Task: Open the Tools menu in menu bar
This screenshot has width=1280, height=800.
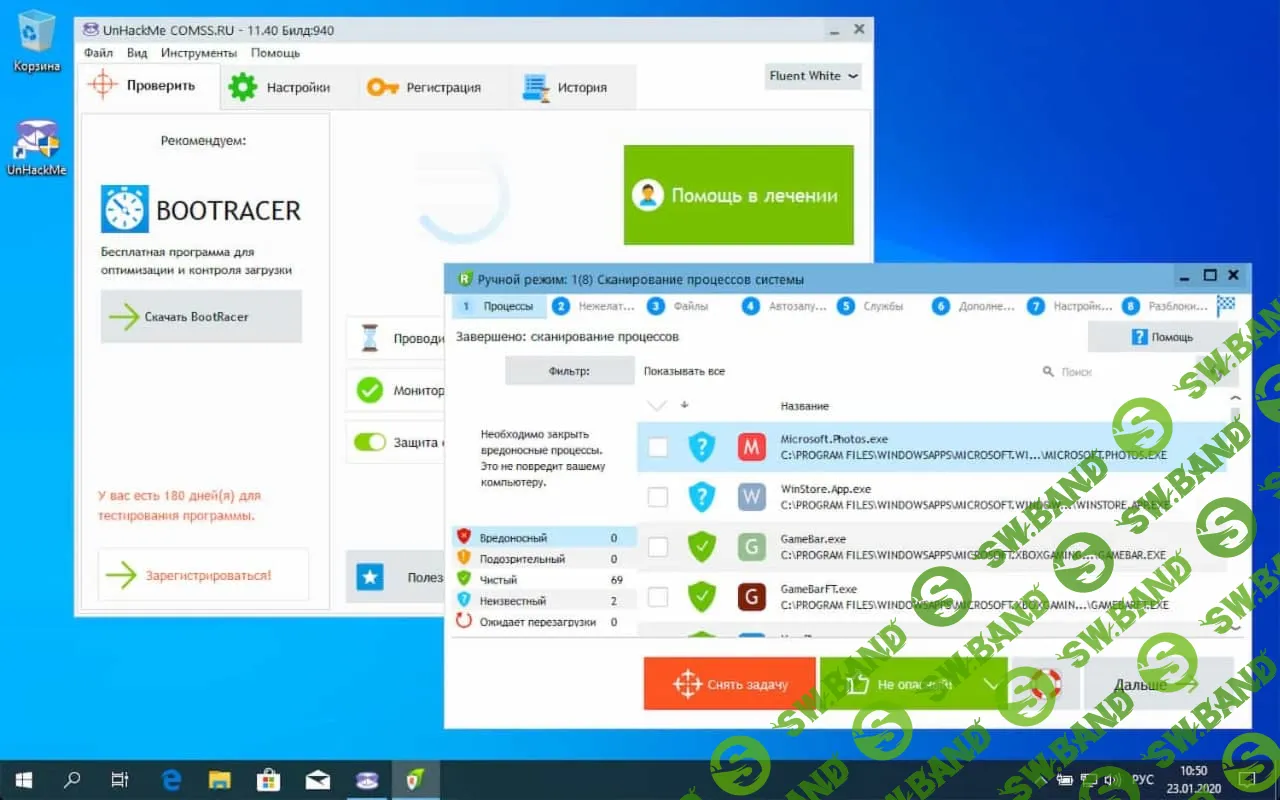Action: coord(198,53)
